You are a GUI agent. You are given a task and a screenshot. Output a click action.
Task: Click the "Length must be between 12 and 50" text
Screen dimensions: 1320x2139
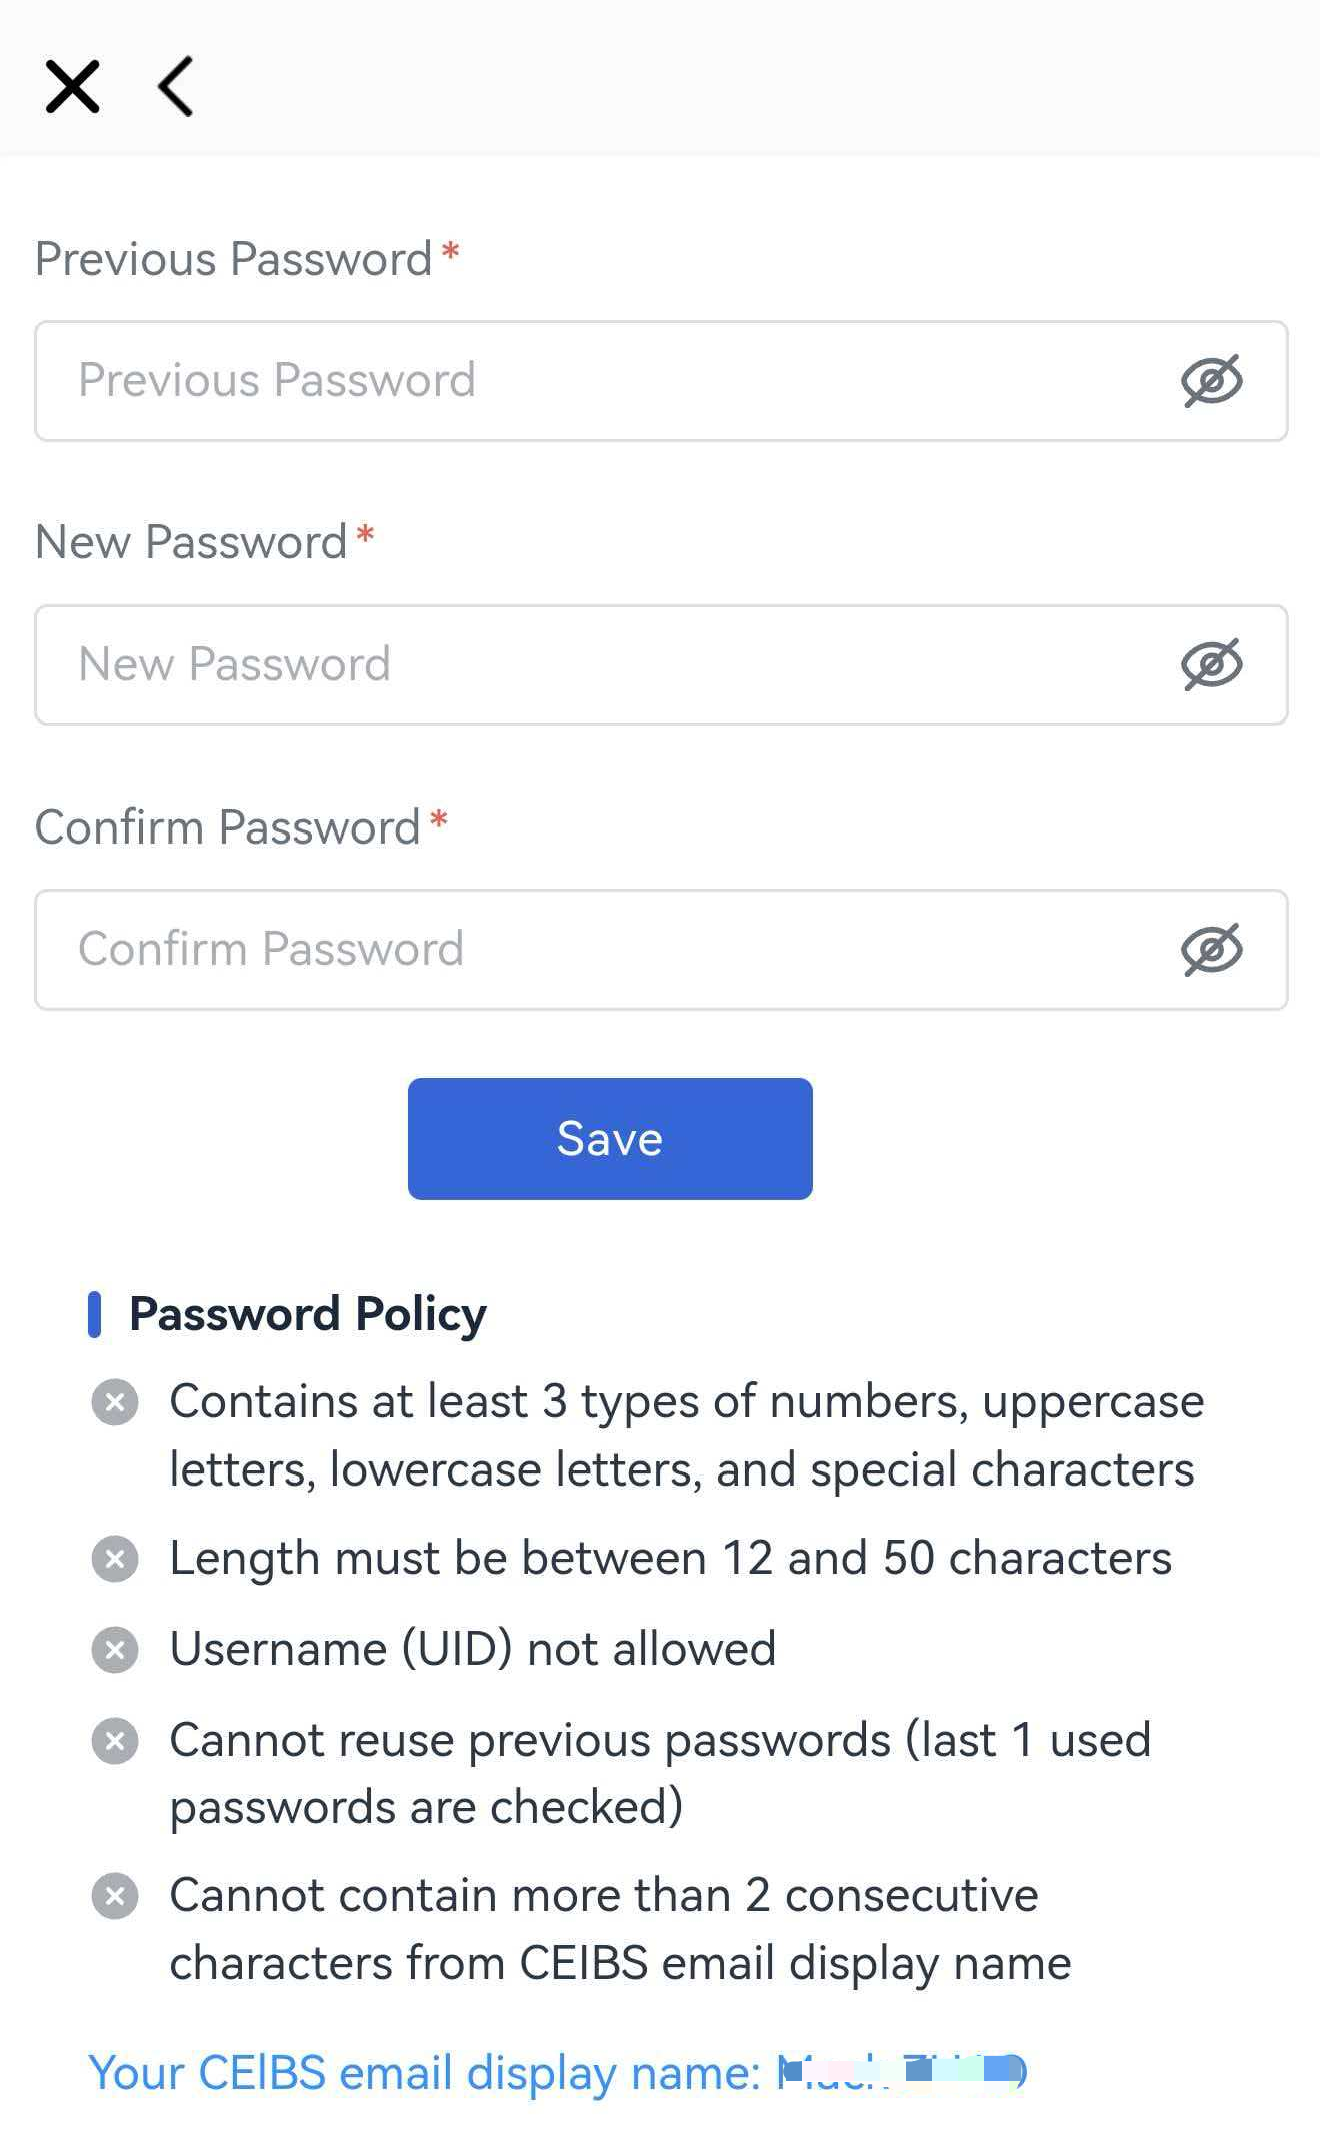pos(670,1559)
